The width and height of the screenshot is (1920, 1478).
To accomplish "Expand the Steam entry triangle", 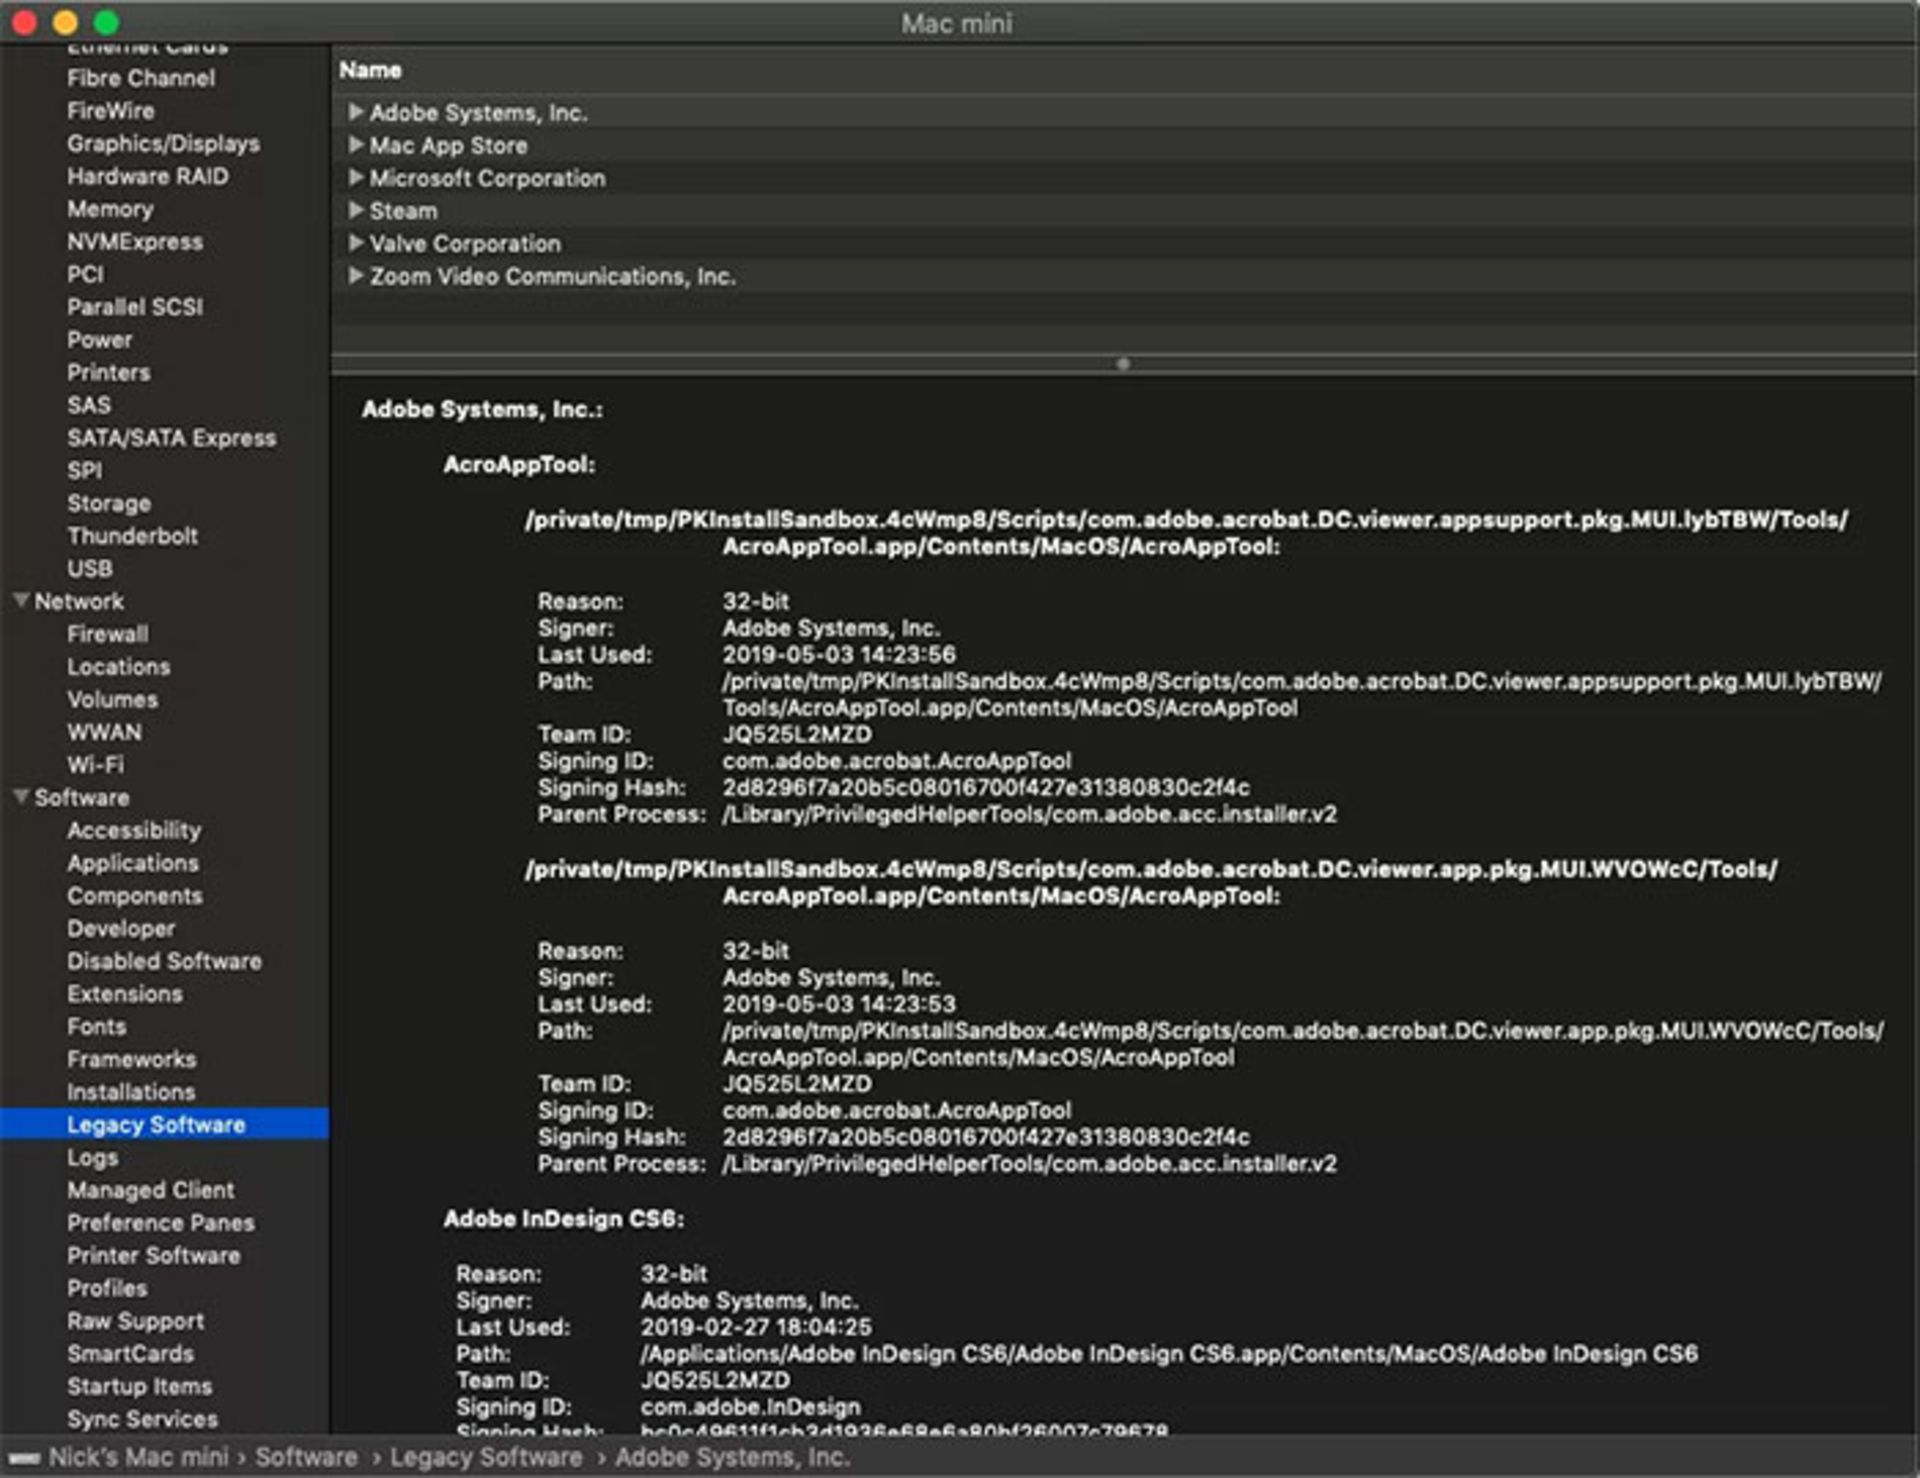I will click(x=355, y=210).
